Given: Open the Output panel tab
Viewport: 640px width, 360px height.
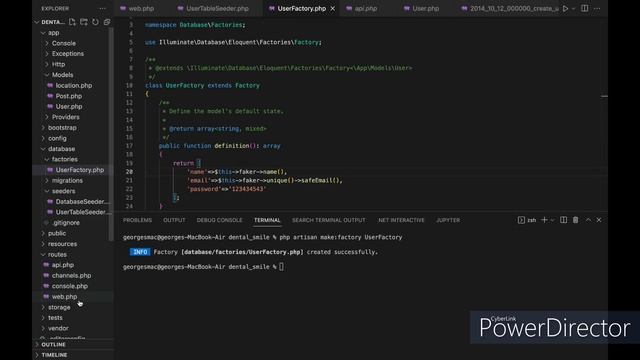Looking at the screenshot, I should (174, 220).
